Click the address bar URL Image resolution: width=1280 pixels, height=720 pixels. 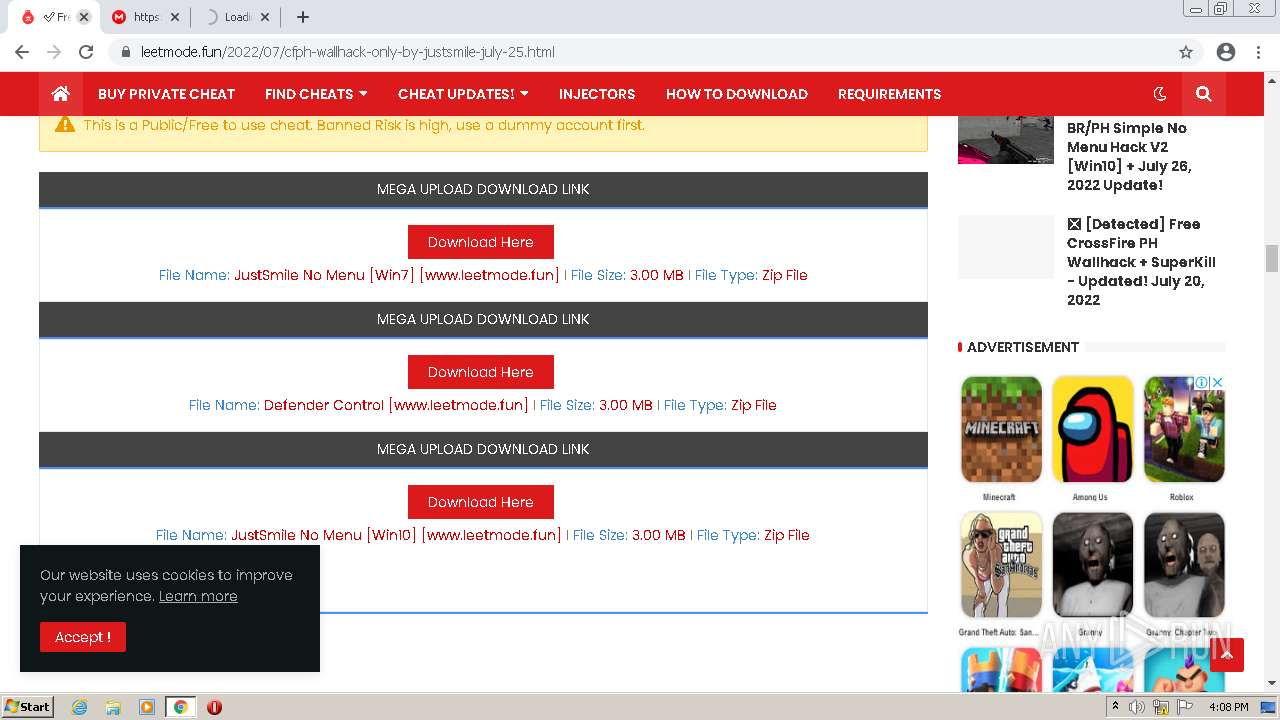(x=348, y=52)
